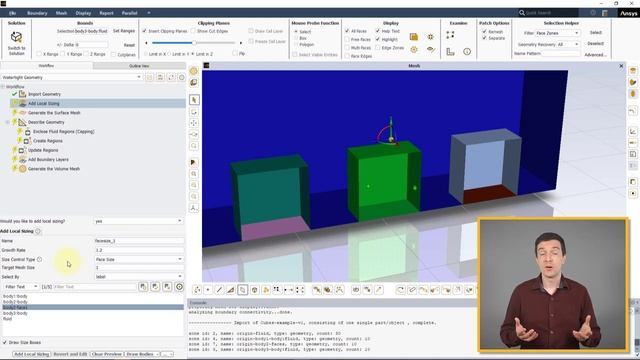Click the Clear Preview button
640x360 pixels.
[x=107, y=354]
